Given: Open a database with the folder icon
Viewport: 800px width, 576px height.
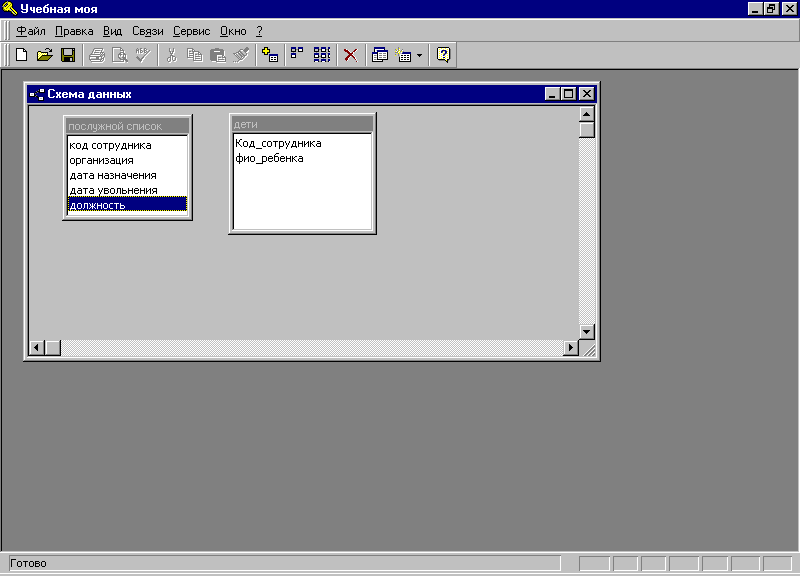Looking at the screenshot, I should tap(45, 55).
